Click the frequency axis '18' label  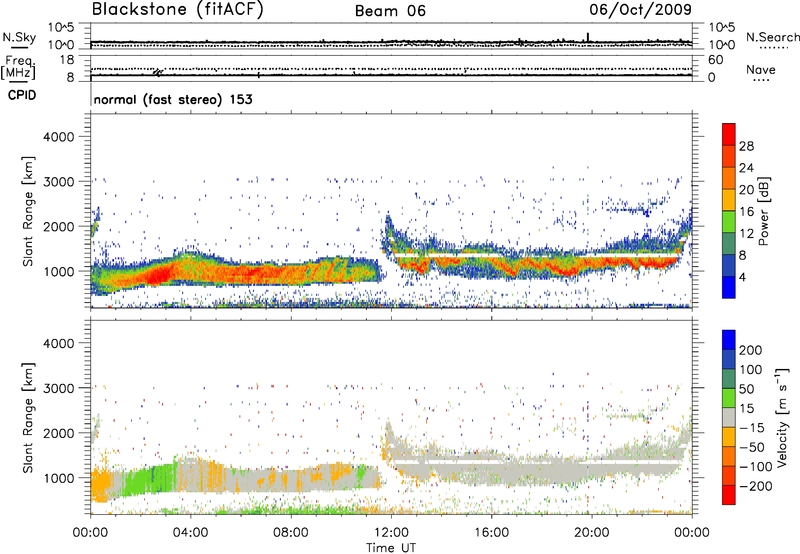67,60
